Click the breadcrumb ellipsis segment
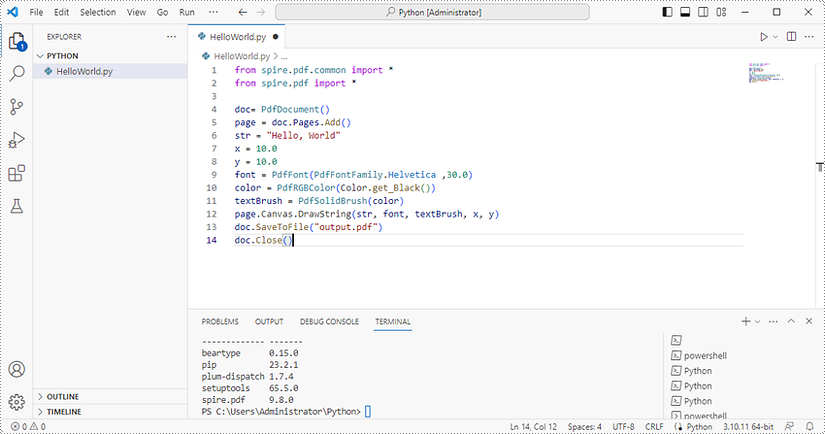825x434 pixels. coord(284,56)
